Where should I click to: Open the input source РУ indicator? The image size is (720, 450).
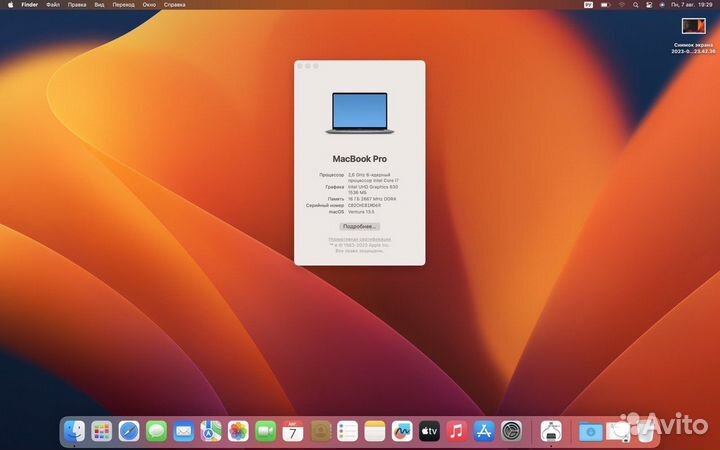coord(588,5)
